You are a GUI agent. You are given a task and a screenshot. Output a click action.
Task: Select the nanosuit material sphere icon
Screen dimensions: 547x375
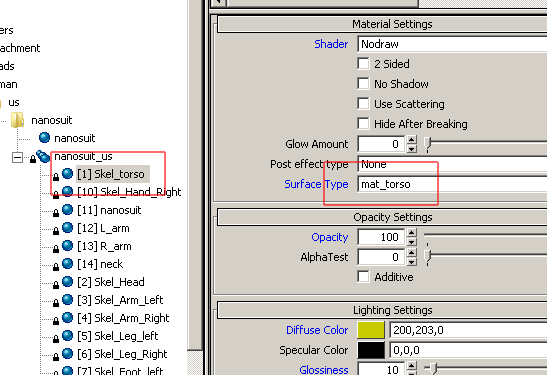point(44,137)
